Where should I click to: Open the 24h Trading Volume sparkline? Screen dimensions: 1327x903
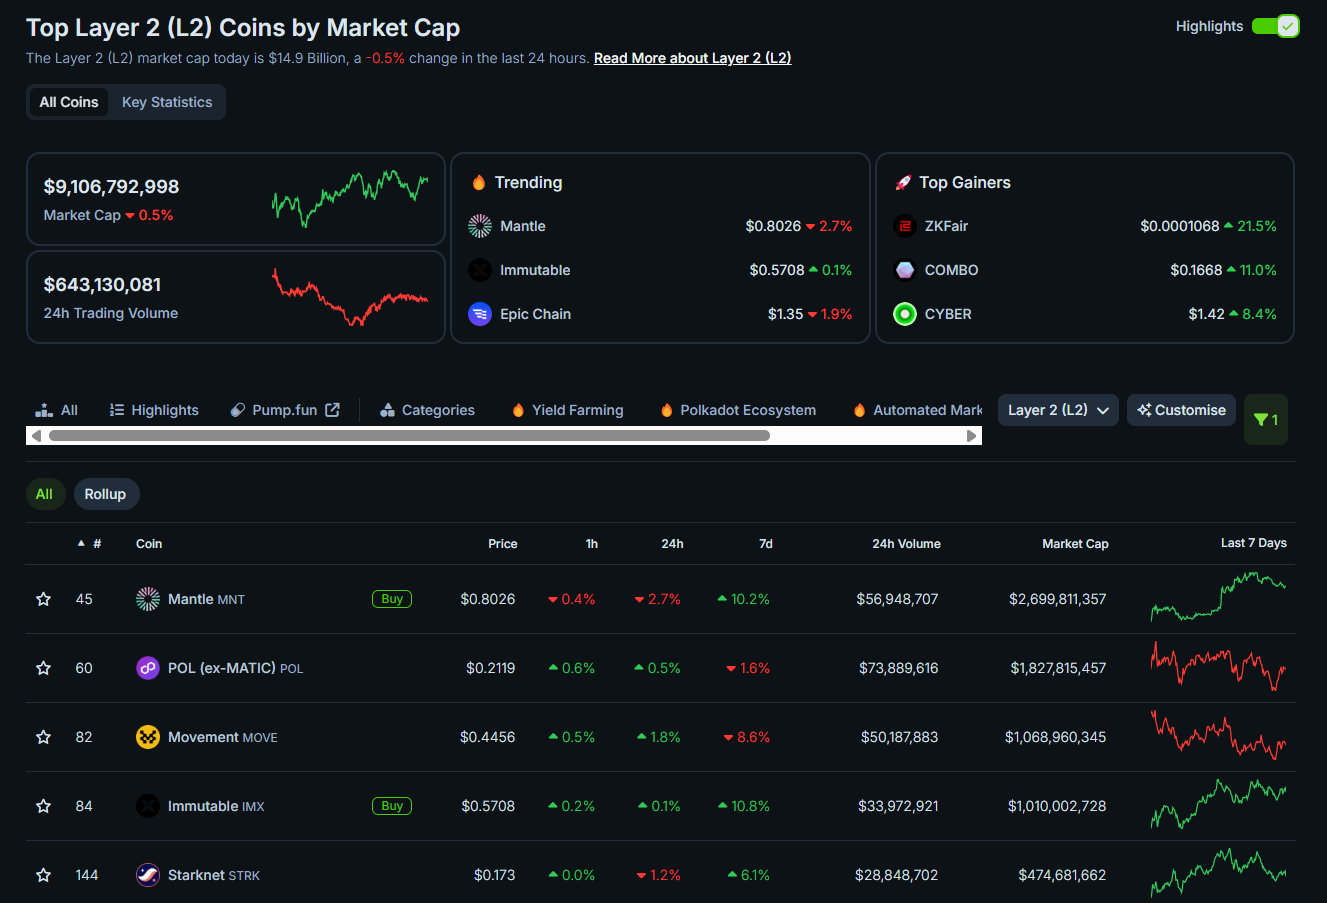pyautogui.click(x=350, y=297)
